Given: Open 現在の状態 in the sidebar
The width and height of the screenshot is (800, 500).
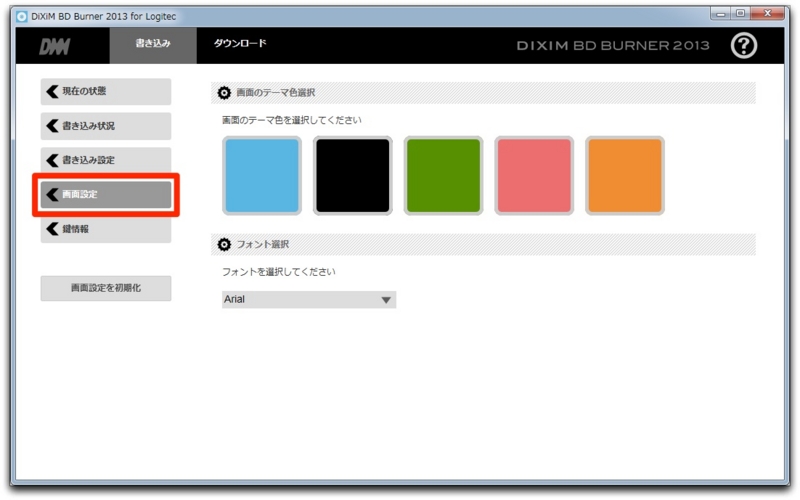Looking at the screenshot, I should pos(106,91).
